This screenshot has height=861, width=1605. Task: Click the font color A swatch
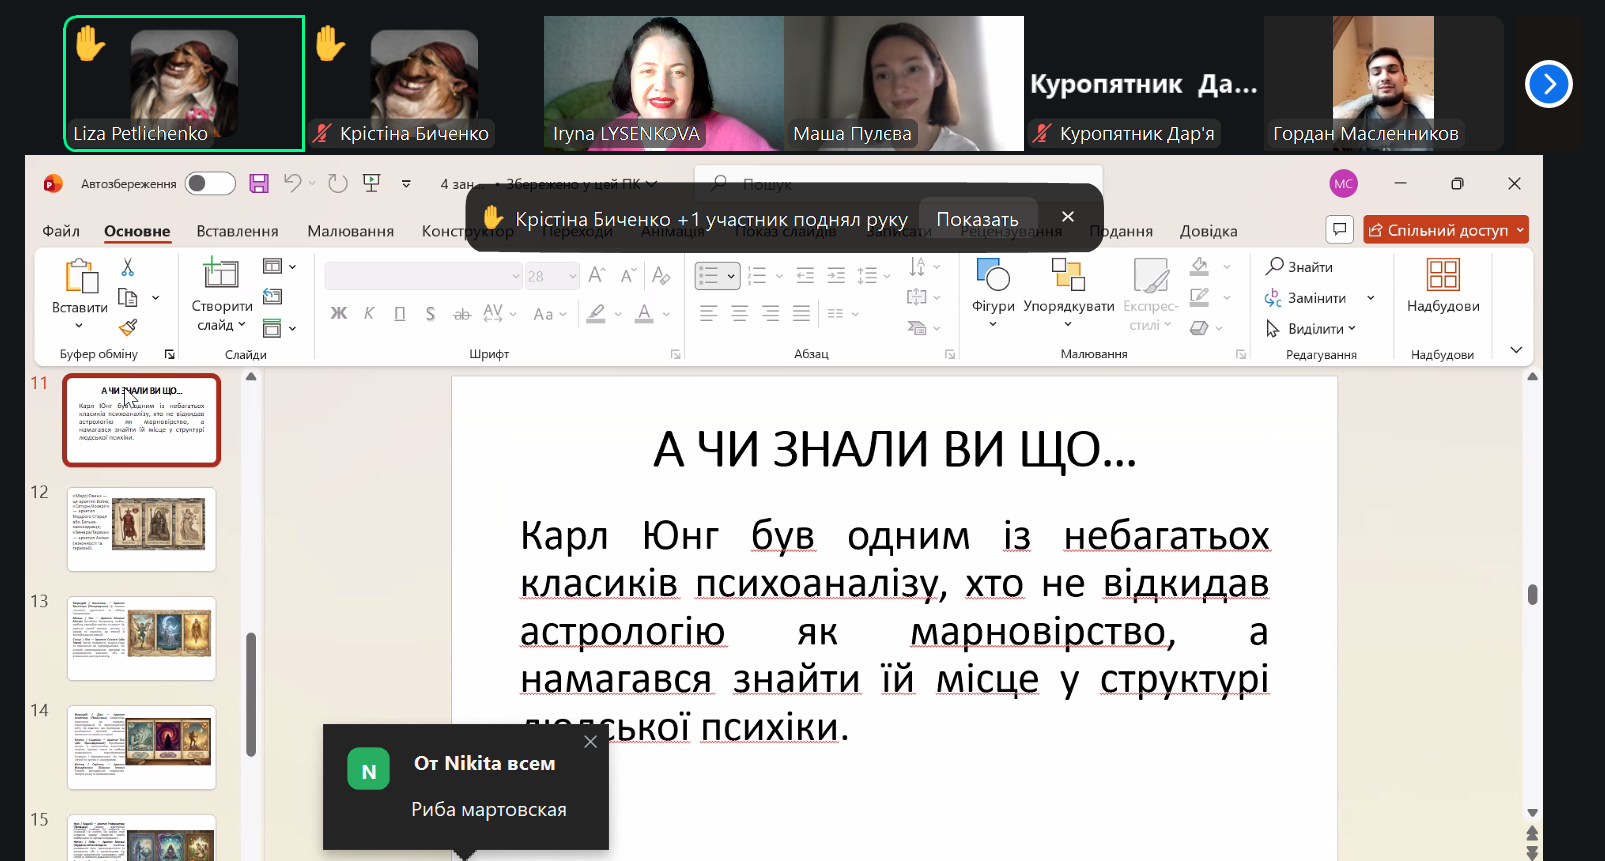coord(644,314)
